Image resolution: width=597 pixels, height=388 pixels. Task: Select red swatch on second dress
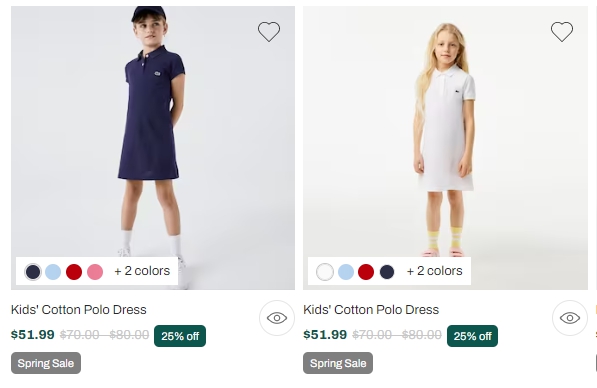point(366,272)
